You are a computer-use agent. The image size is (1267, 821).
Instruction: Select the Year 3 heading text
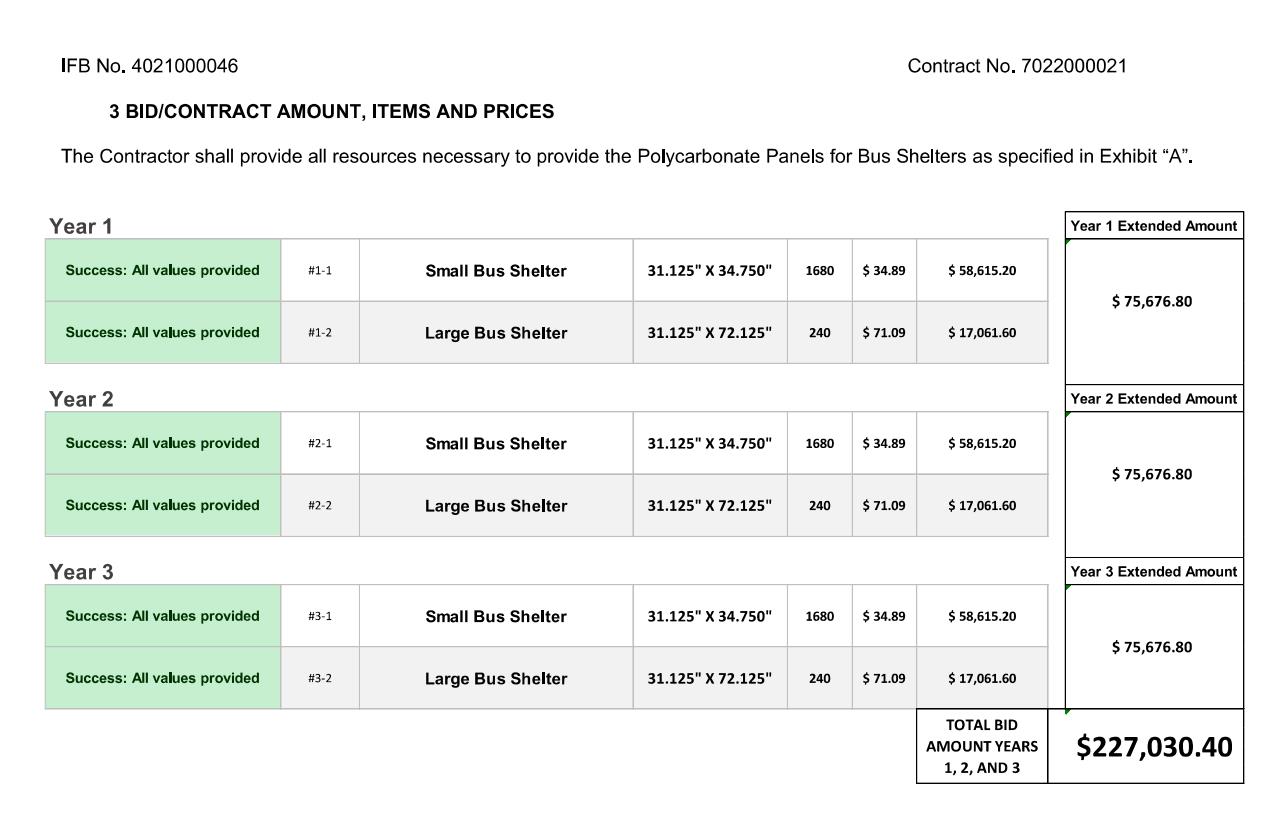[81, 572]
